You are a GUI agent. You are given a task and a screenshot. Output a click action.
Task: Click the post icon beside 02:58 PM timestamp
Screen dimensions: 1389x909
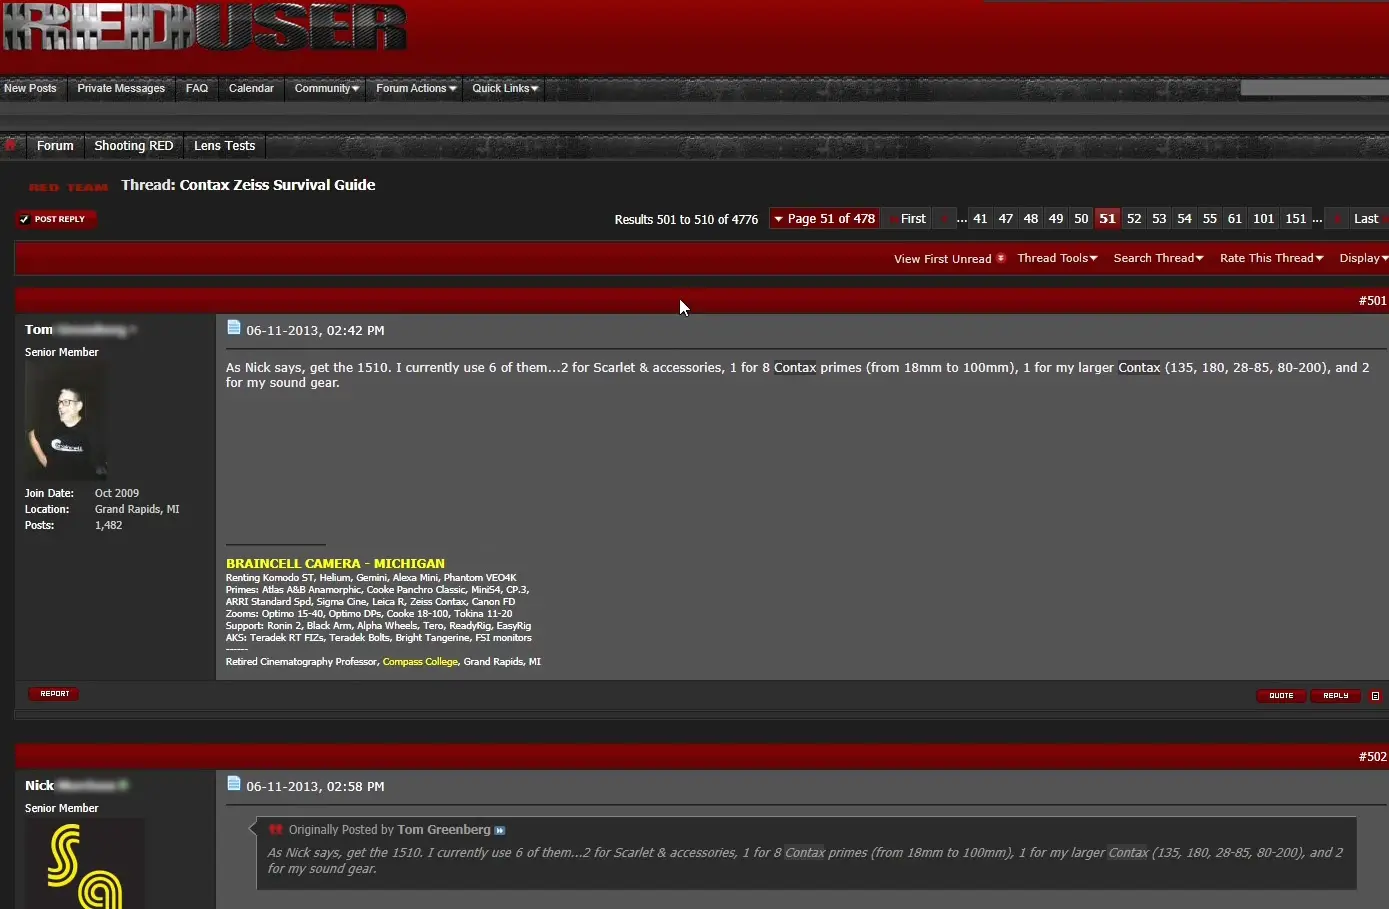(x=234, y=784)
